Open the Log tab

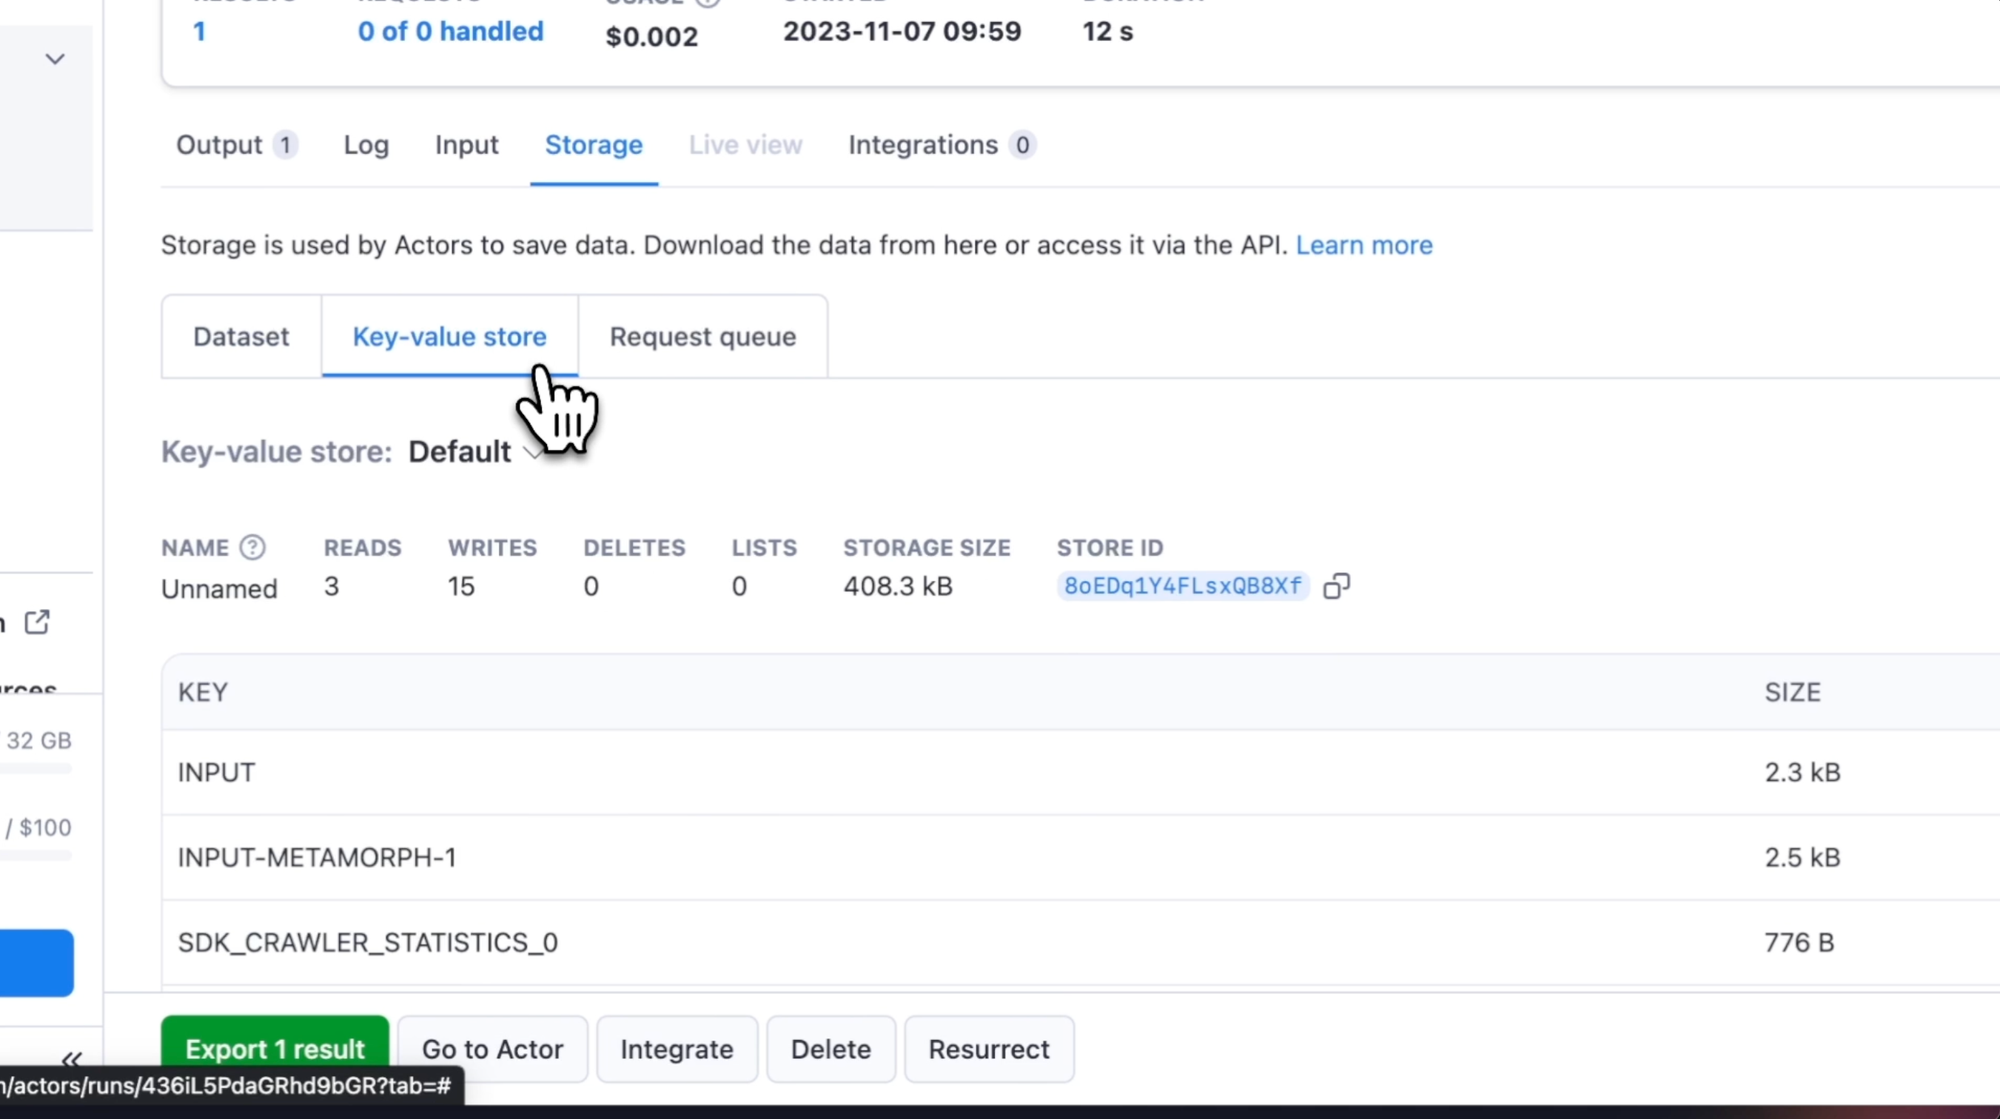(366, 145)
